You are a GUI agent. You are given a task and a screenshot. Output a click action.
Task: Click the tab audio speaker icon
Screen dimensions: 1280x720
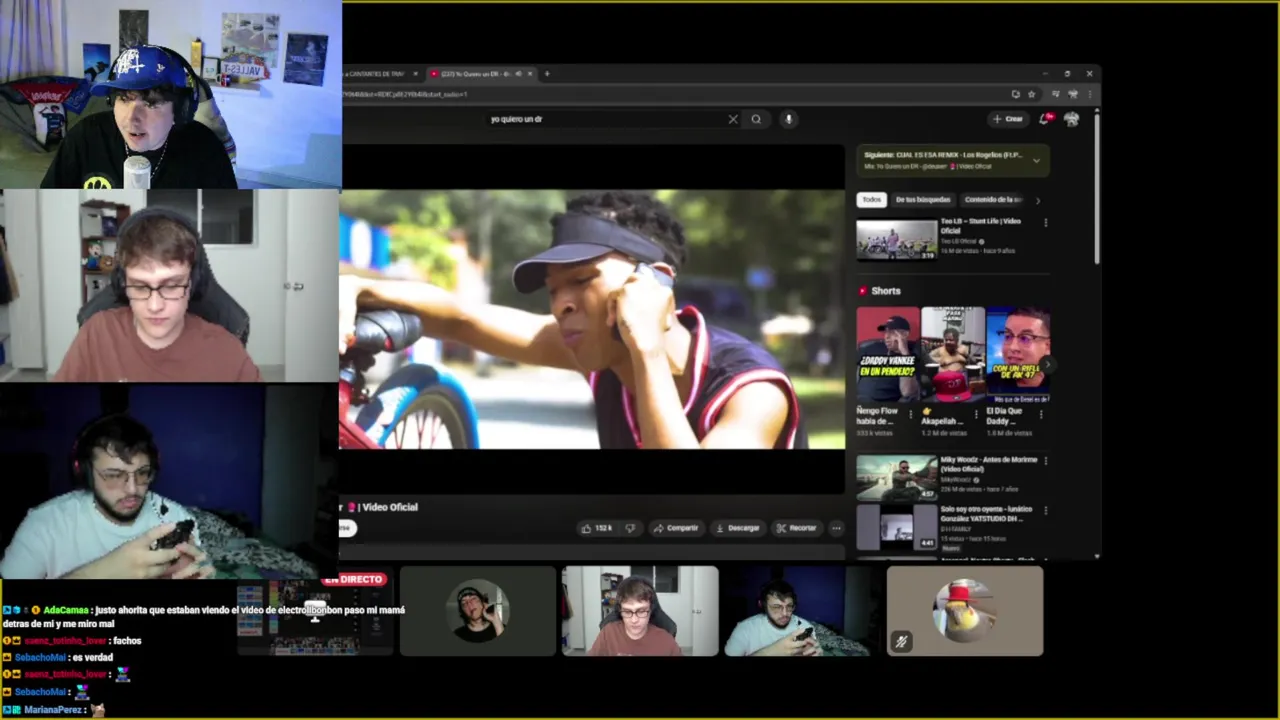pyautogui.click(x=520, y=73)
